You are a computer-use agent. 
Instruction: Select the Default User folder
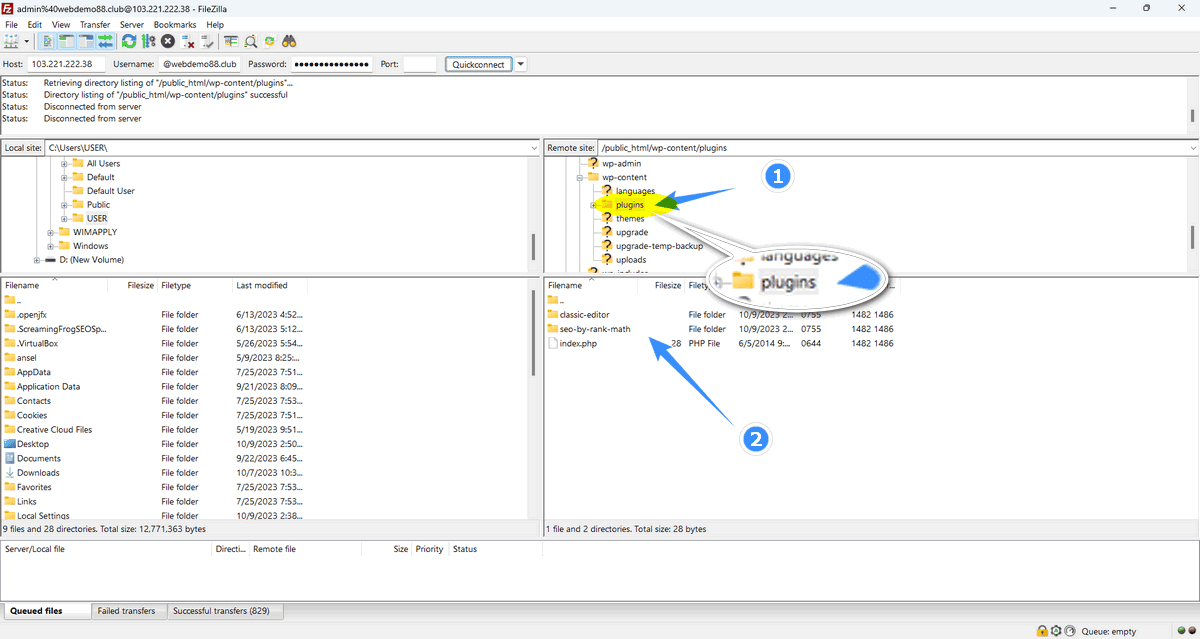(110, 191)
